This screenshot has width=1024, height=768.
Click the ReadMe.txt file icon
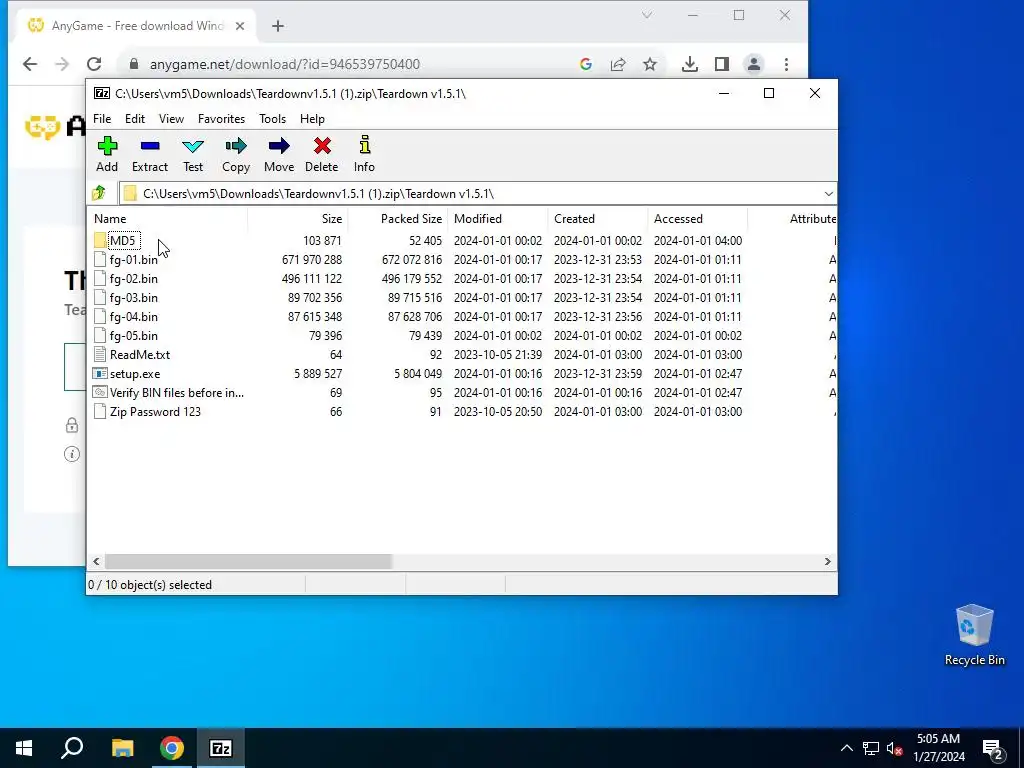click(x=99, y=355)
